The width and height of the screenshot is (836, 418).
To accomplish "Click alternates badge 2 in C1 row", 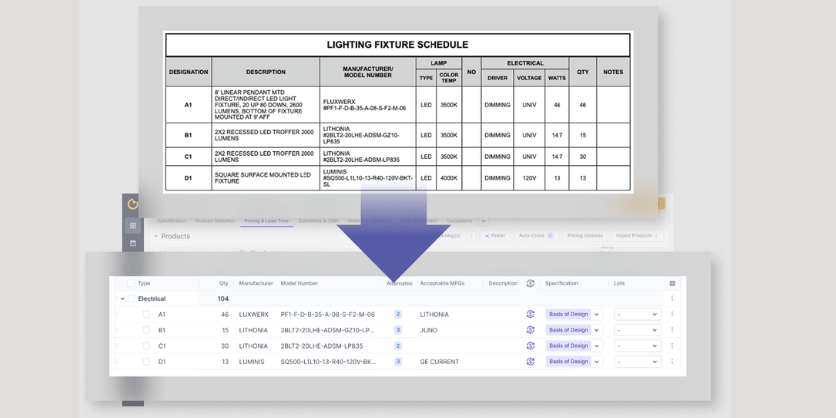I will (398, 345).
